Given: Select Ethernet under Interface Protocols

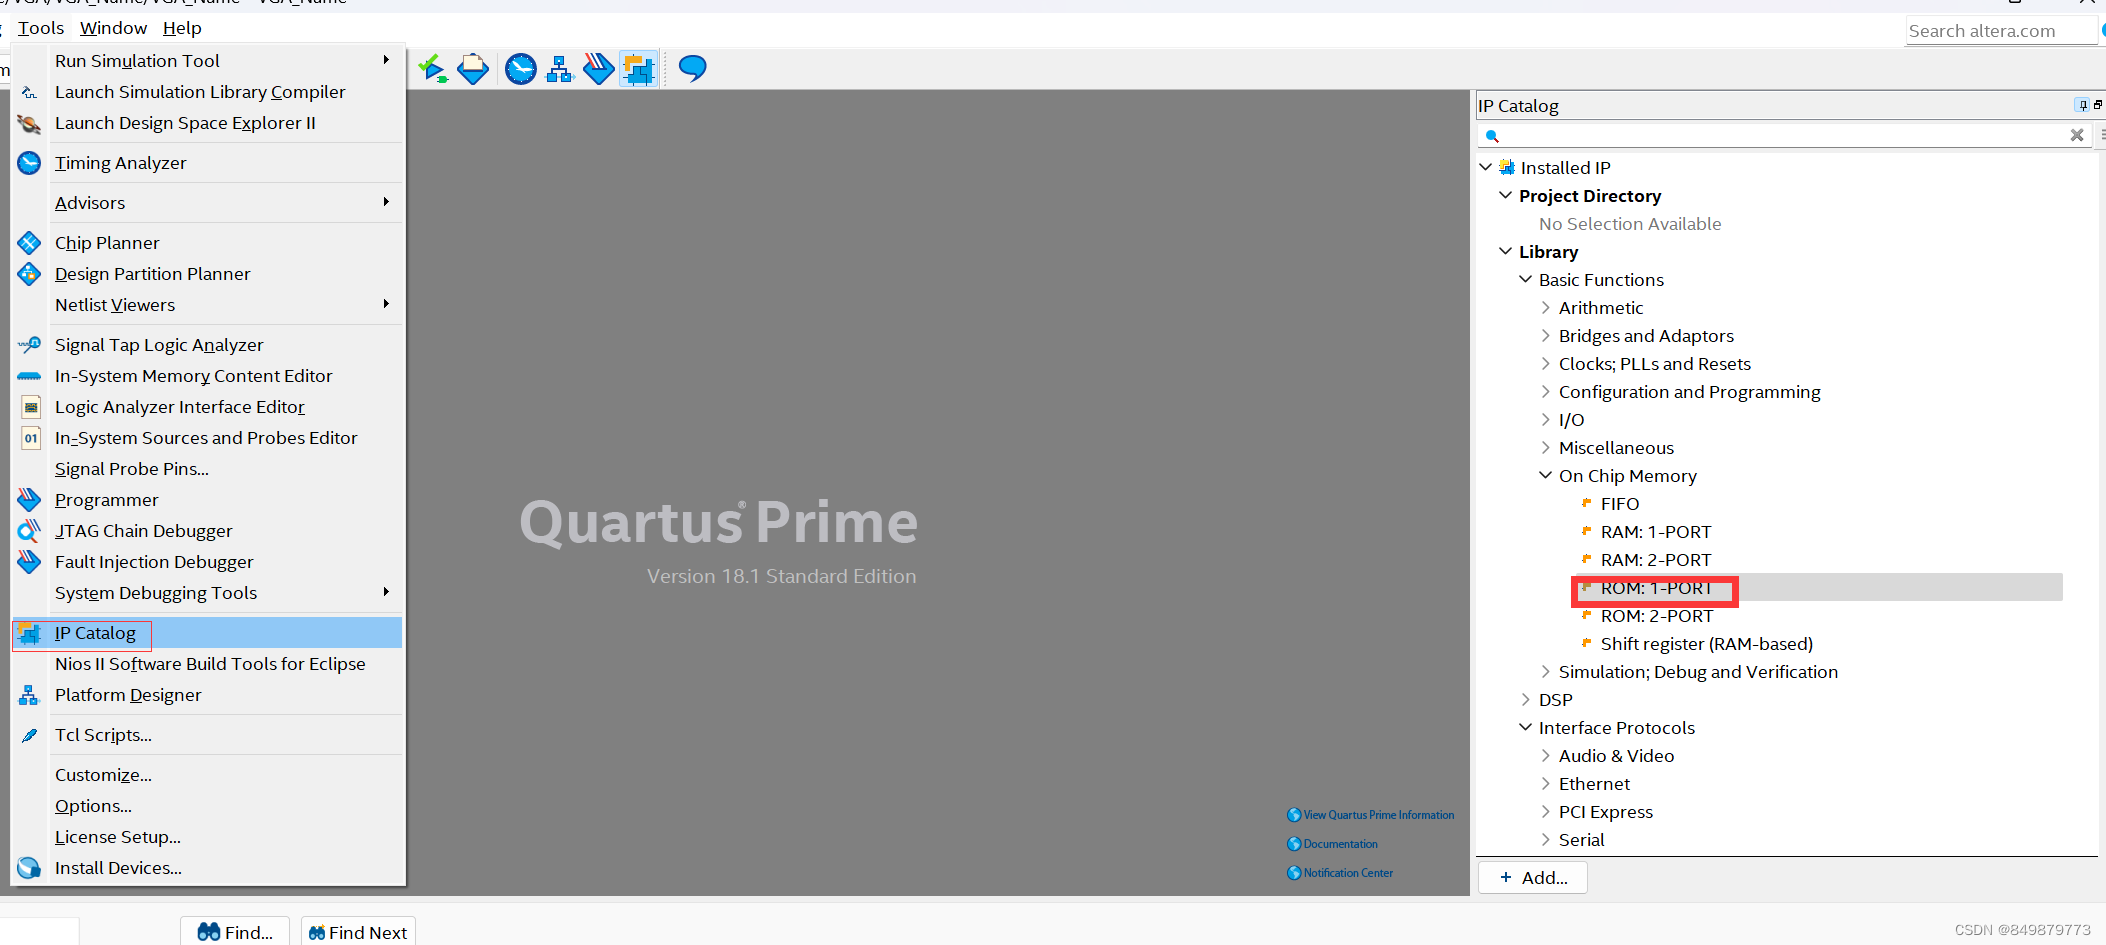Looking at the screenshot, I should [x=1594, y=784].
